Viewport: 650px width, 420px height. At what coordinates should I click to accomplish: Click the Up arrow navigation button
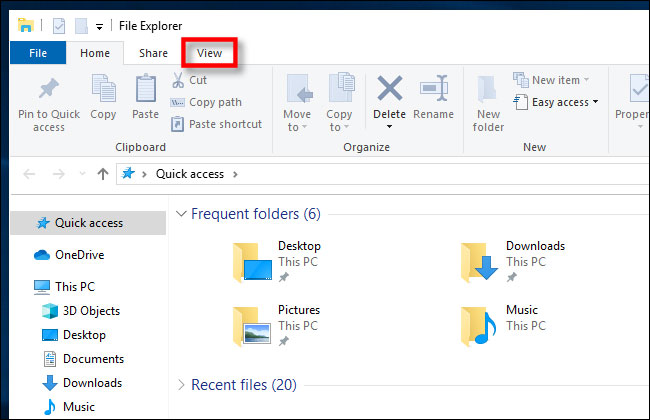[x=102, y=174]
